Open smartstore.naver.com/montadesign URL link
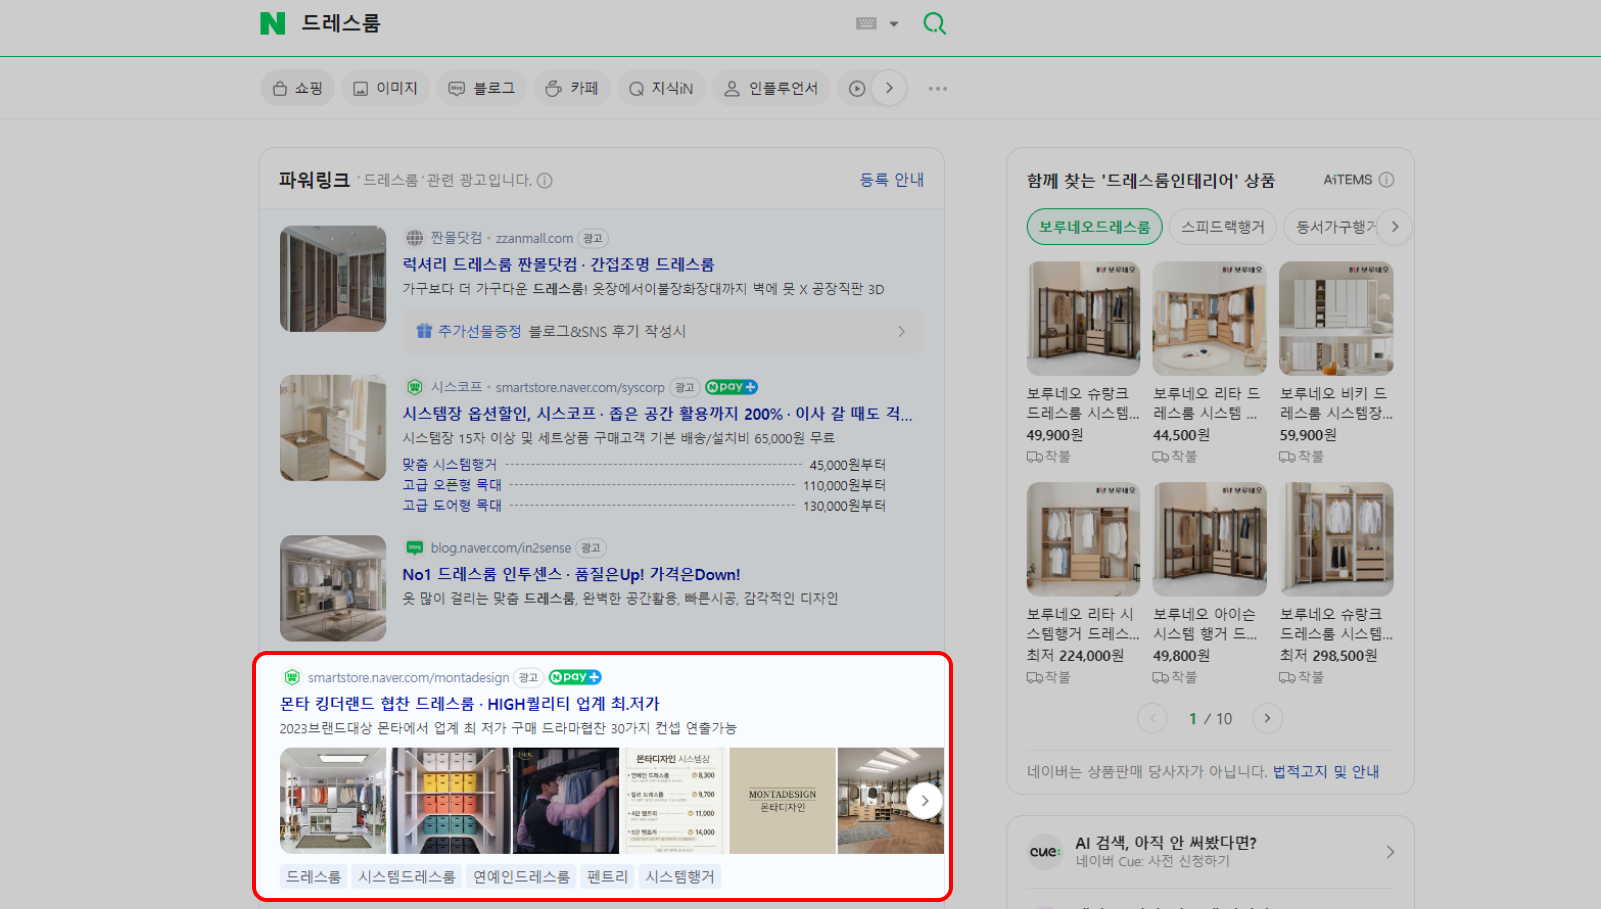Screen dimensions: 1601x909 pyautogui.click(x=408, y=678)
